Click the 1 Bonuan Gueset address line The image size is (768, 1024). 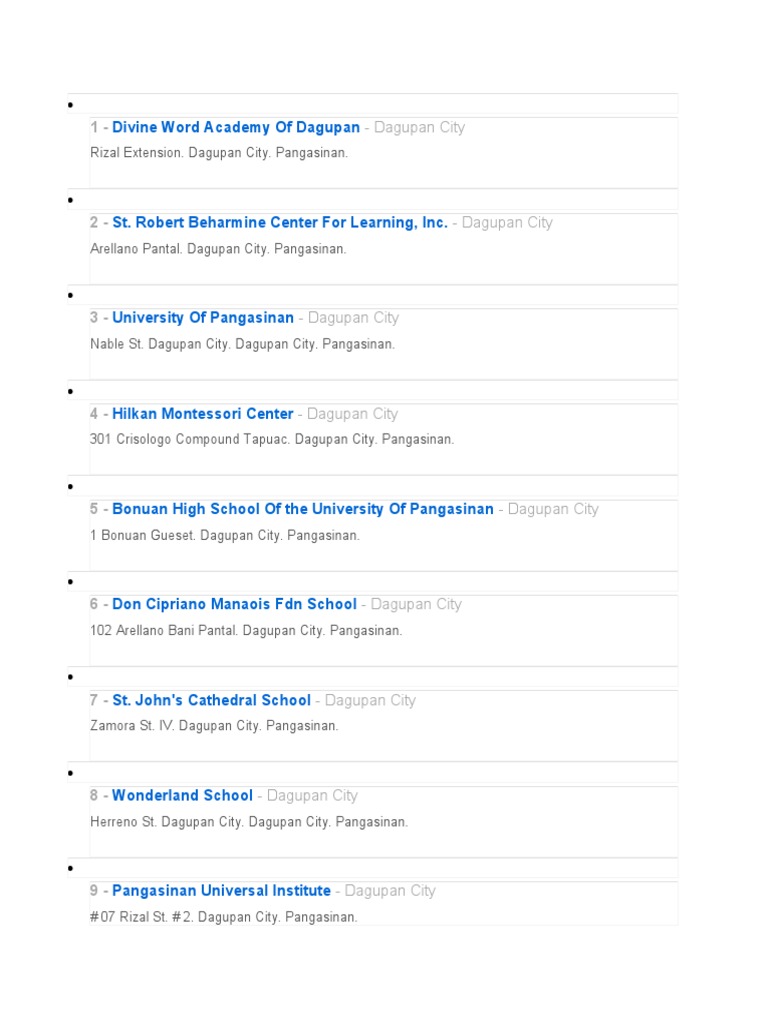225,536
